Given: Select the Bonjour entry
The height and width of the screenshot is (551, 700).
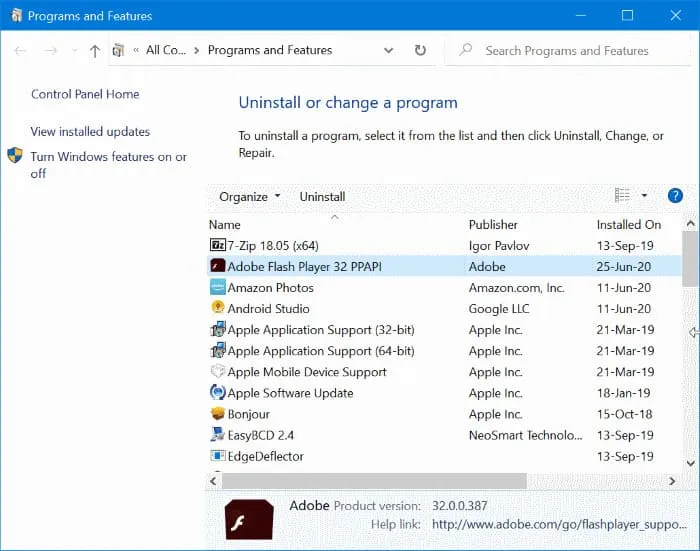Looking at the screenshot, I should (444, 414).
